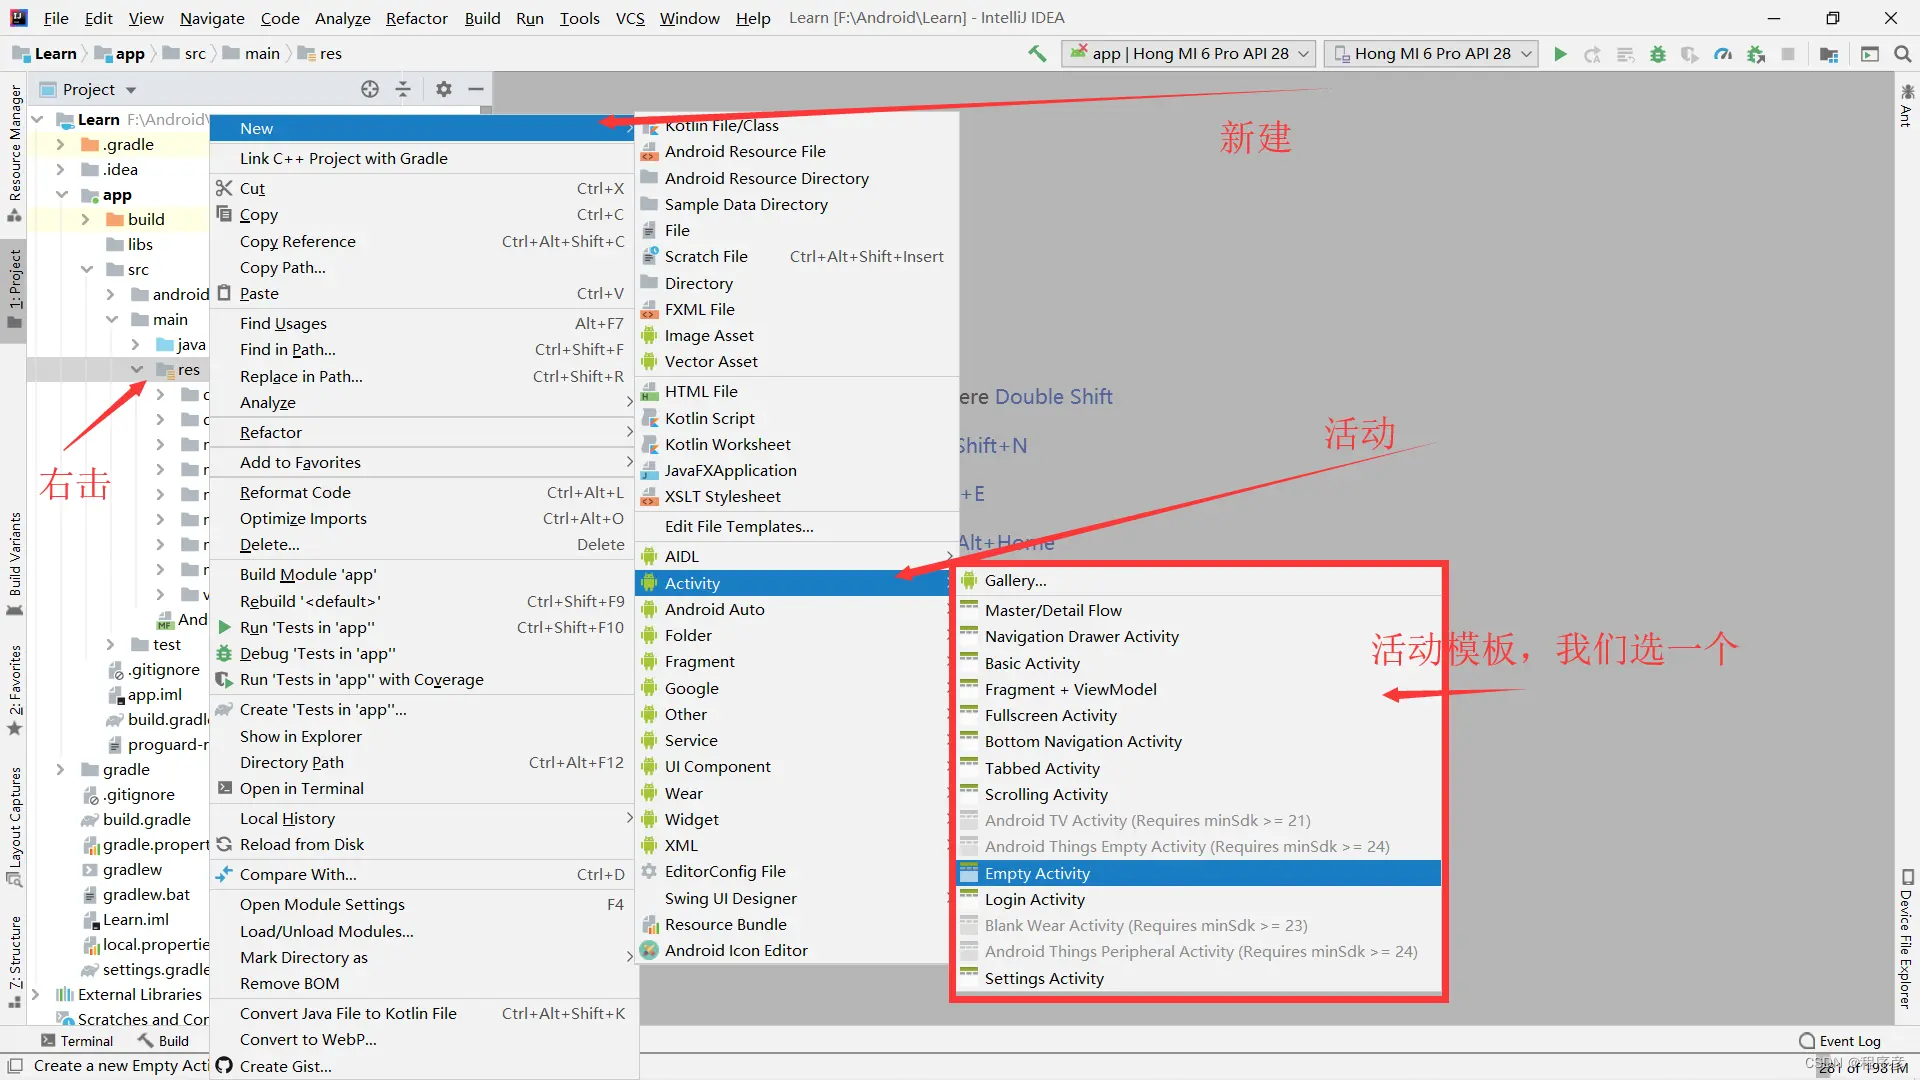Choose Activity in the New submenu
This screenshot has width=1920, height=1080.
click(x=794, y=583)
